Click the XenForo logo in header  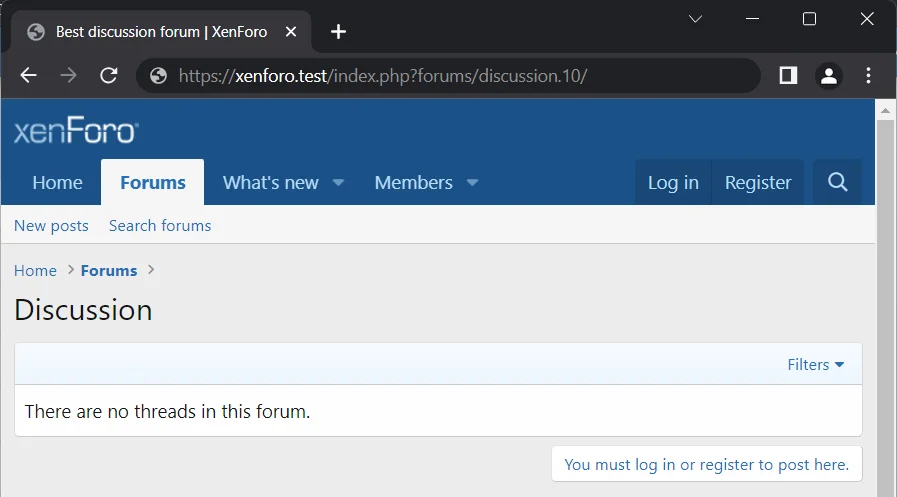tap(76, 132)
